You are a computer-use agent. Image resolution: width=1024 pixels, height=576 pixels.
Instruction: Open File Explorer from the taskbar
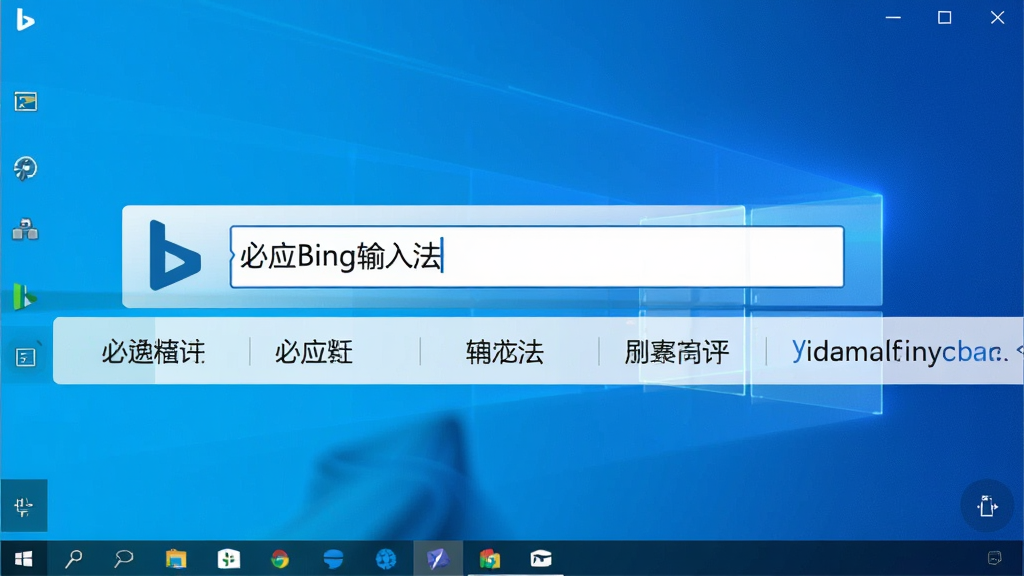[176, 559]
